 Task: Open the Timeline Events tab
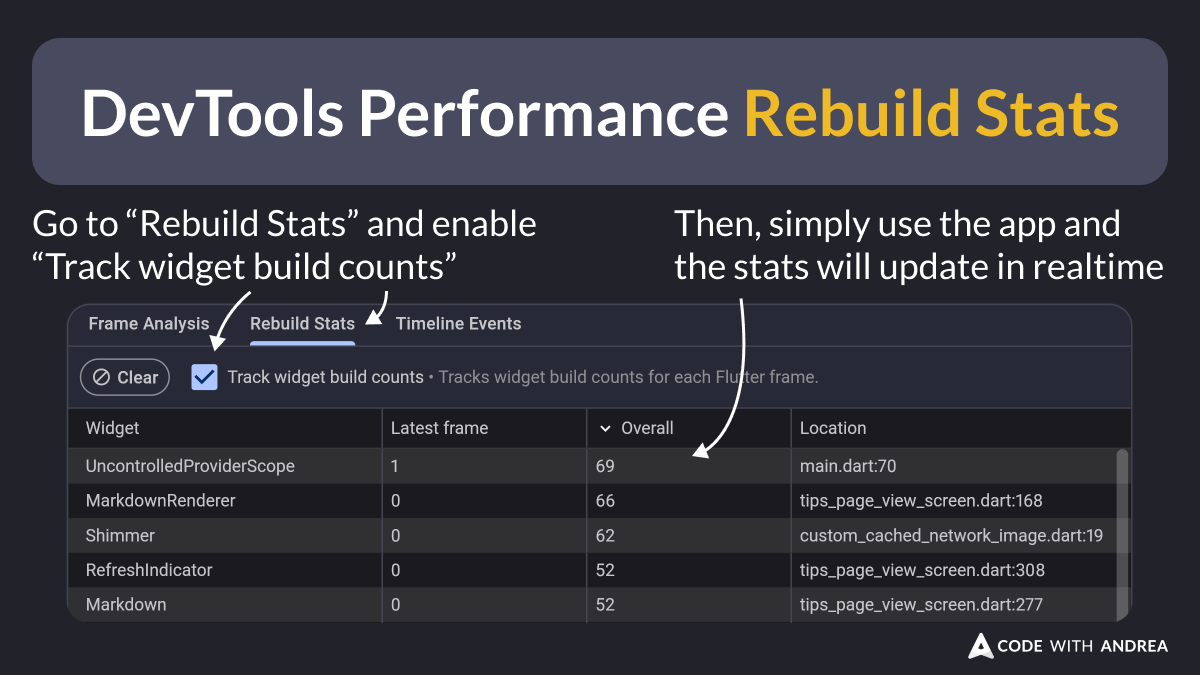458,323
